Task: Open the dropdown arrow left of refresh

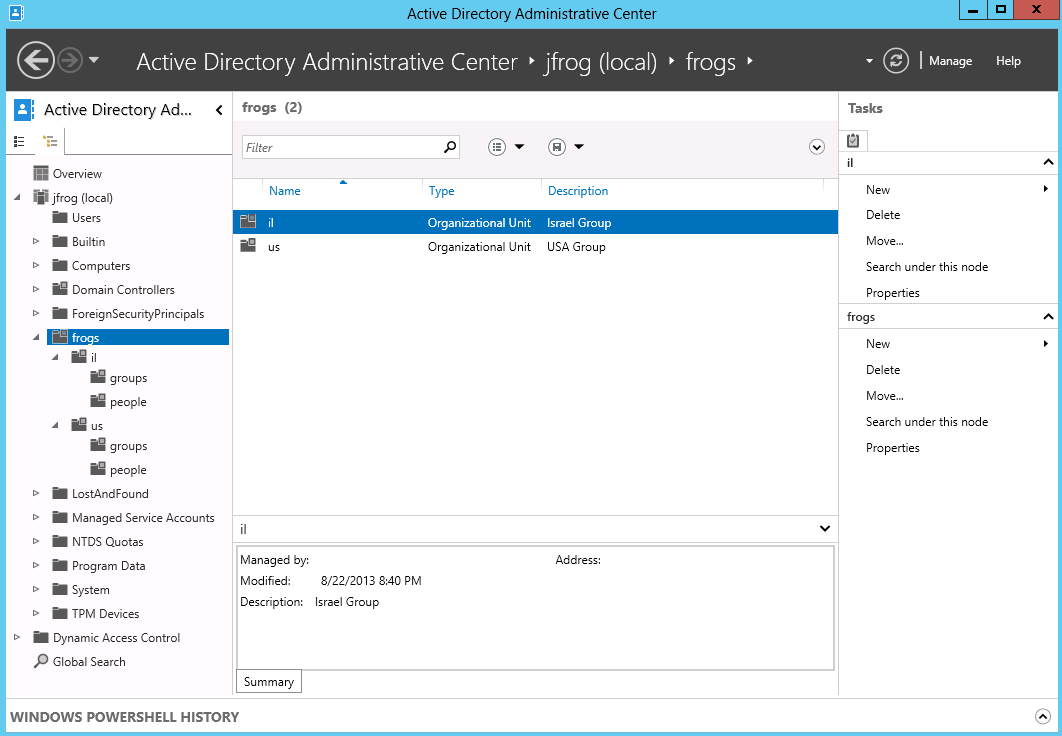Action: coord(869,61)
